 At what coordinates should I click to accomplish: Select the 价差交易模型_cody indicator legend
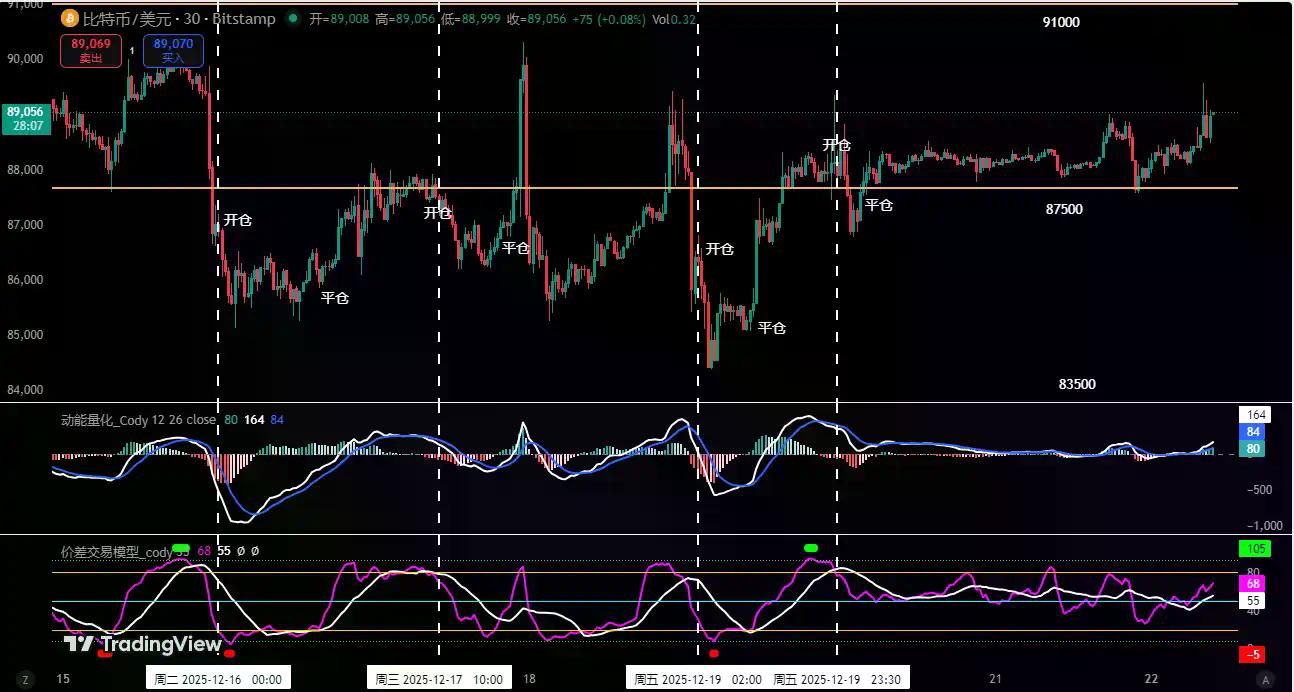(116, 551)
